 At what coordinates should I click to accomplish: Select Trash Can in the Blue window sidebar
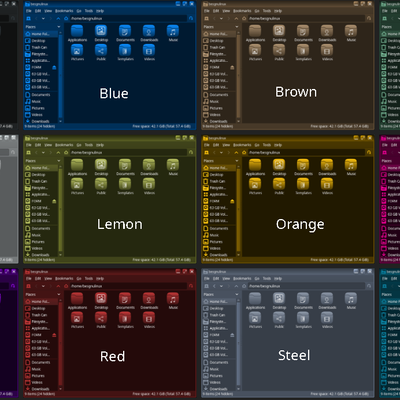[x=41, y=47]
